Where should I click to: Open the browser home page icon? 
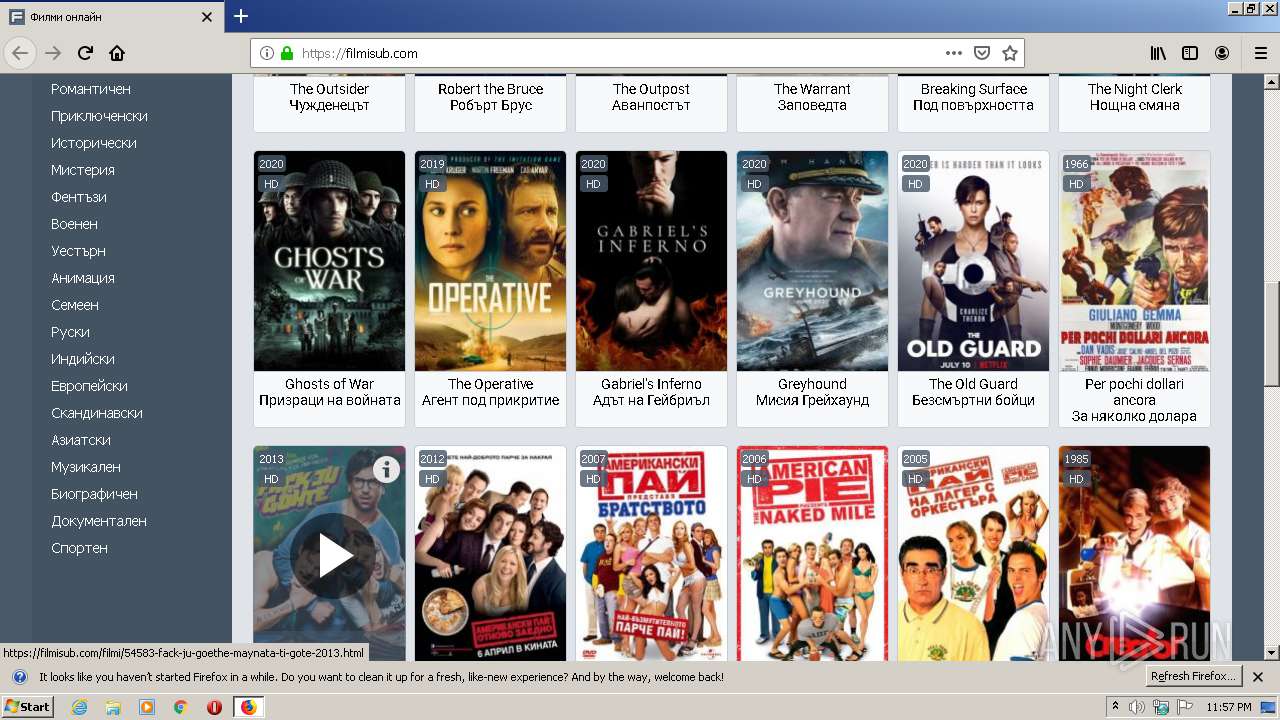tap(117, 53)
